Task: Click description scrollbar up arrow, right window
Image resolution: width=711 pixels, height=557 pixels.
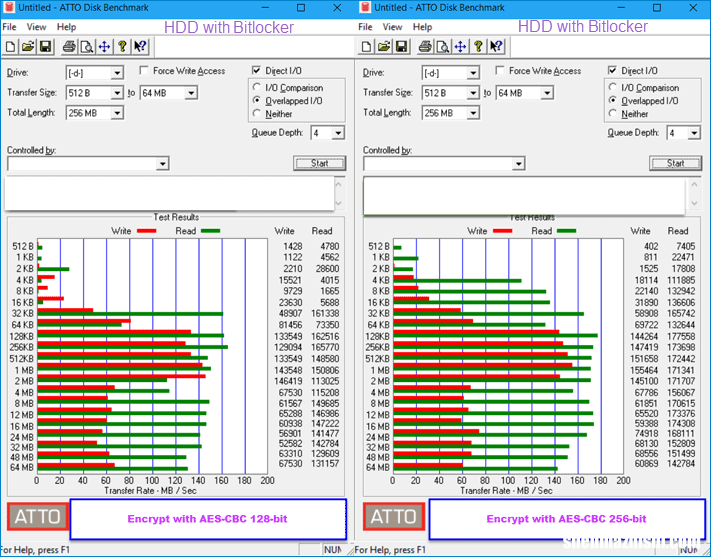Action: tap(694, 185)
